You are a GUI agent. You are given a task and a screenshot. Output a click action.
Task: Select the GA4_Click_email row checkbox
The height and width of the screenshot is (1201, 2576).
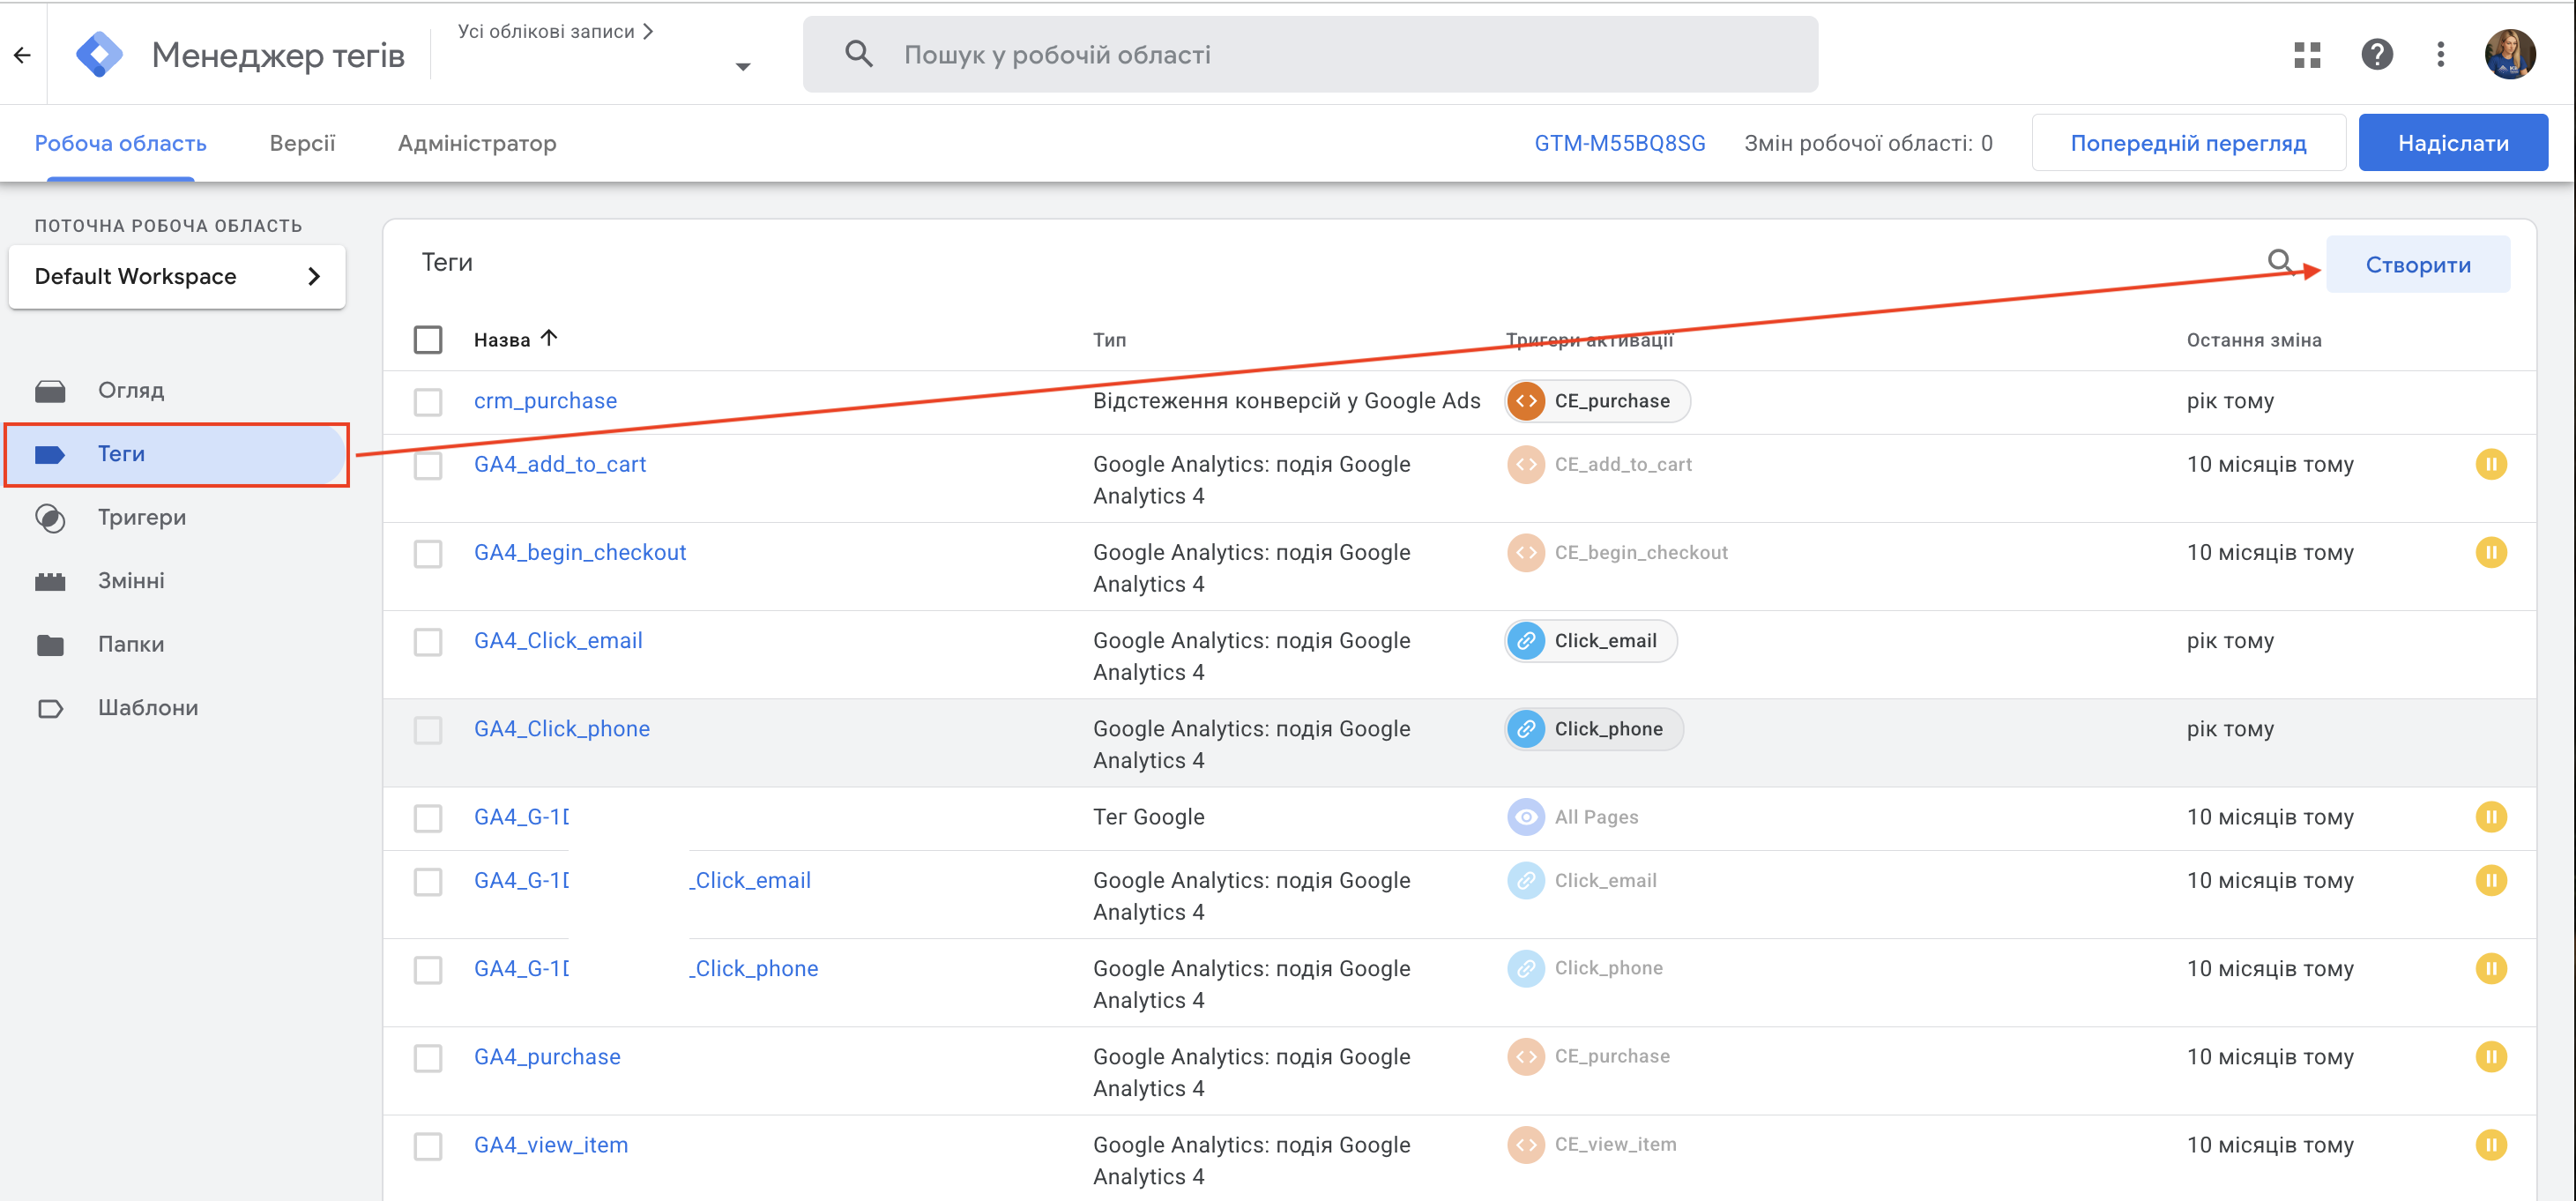[x=428, y=642]
